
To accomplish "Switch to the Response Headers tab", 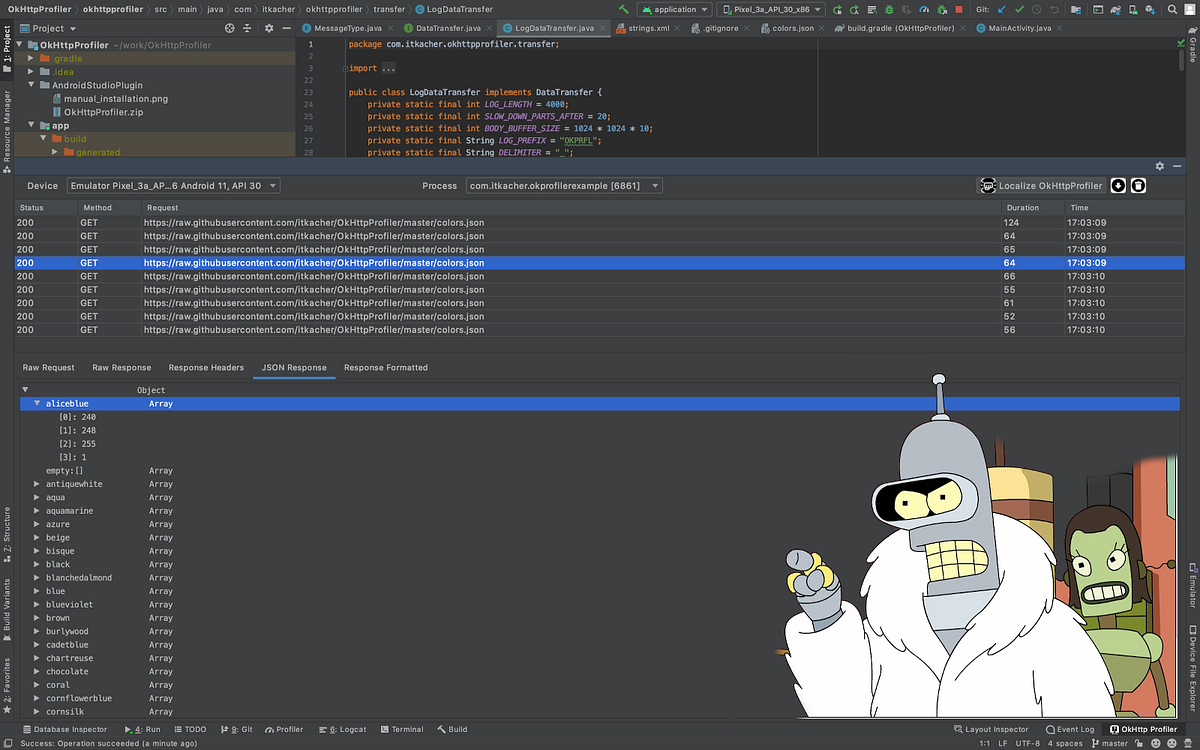I will coord(206,367).
